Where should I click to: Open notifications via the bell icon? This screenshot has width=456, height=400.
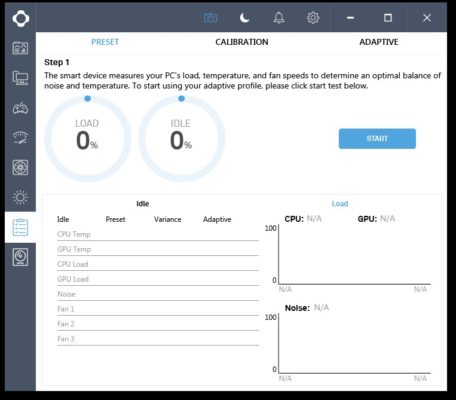[279, 18]
